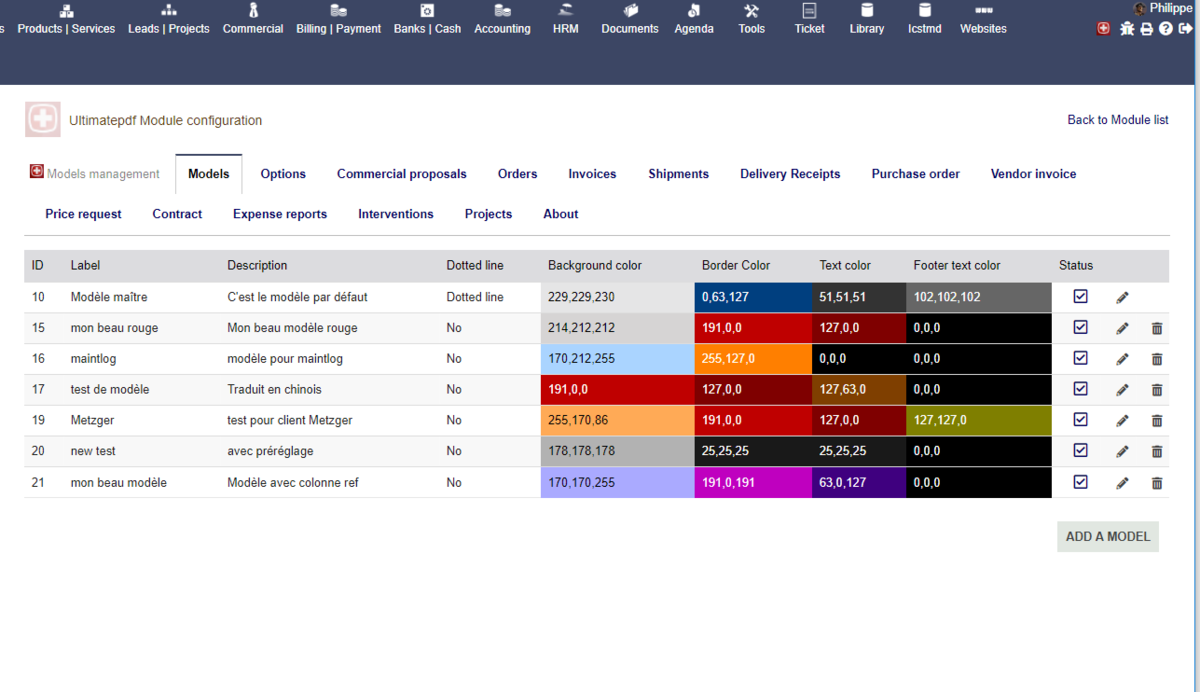Click the red cross icon in top bar
1200x692 pixels.
[x=1104, y=29]
